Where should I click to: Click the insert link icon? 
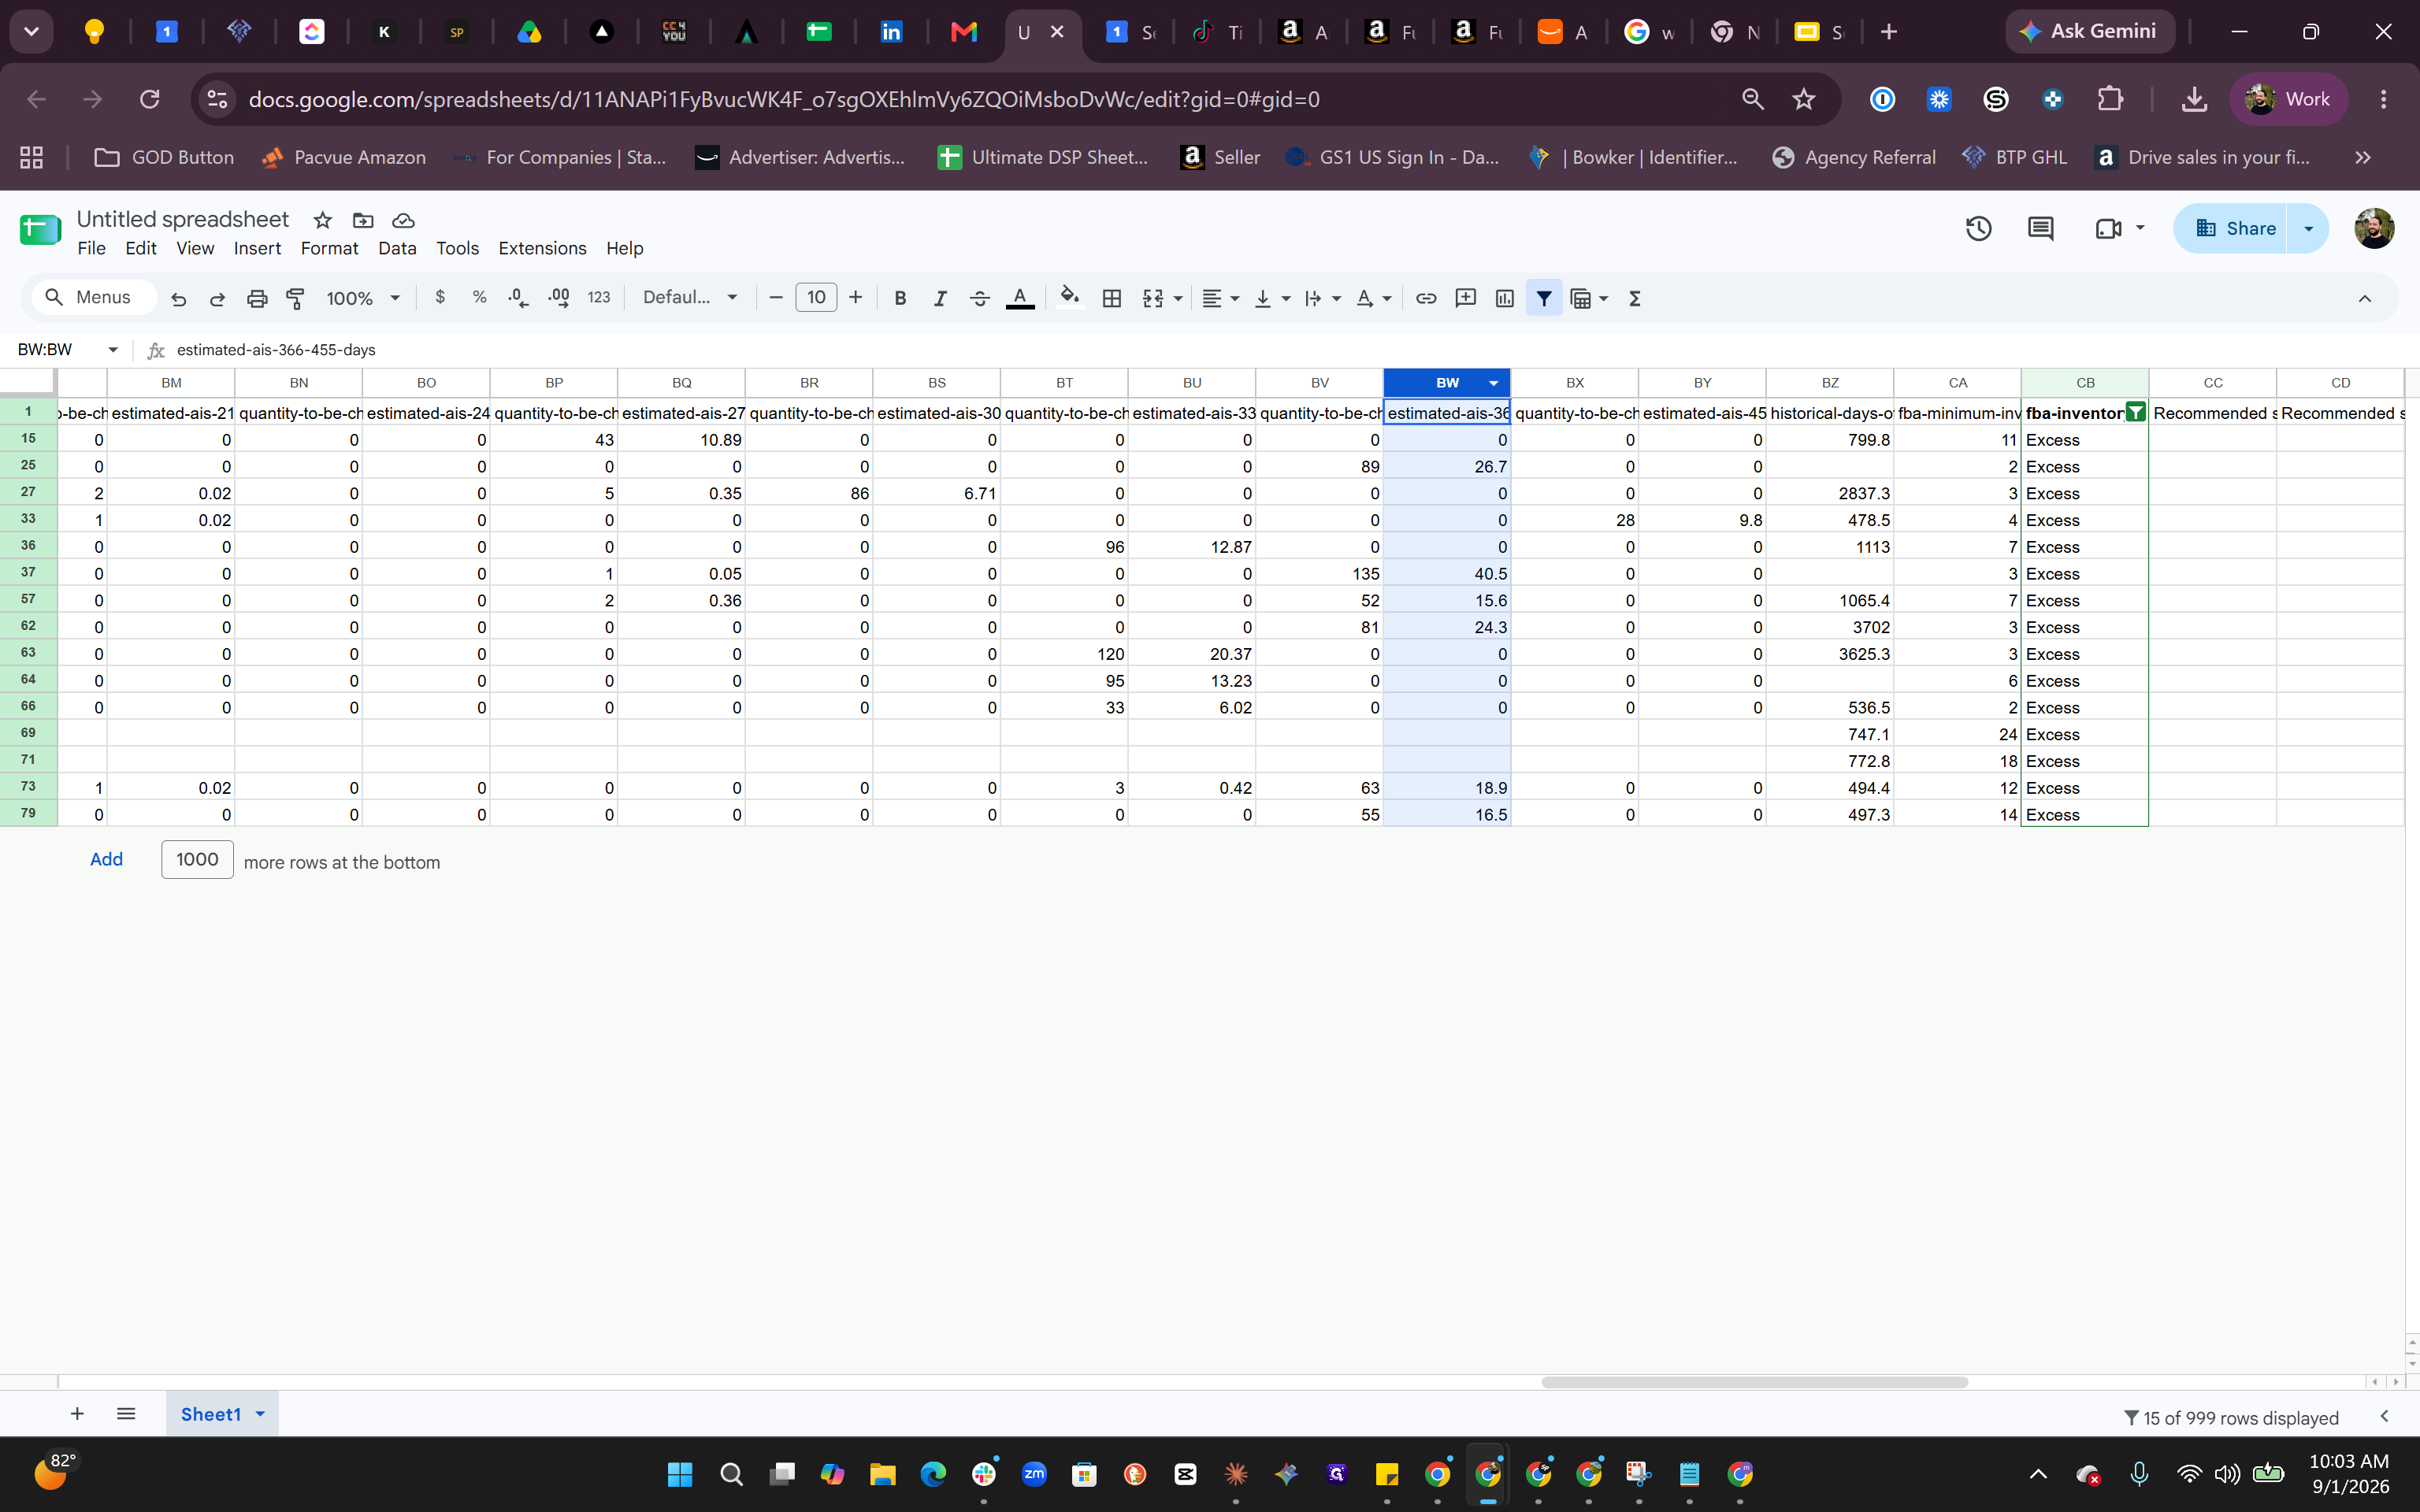[1426, 298]
